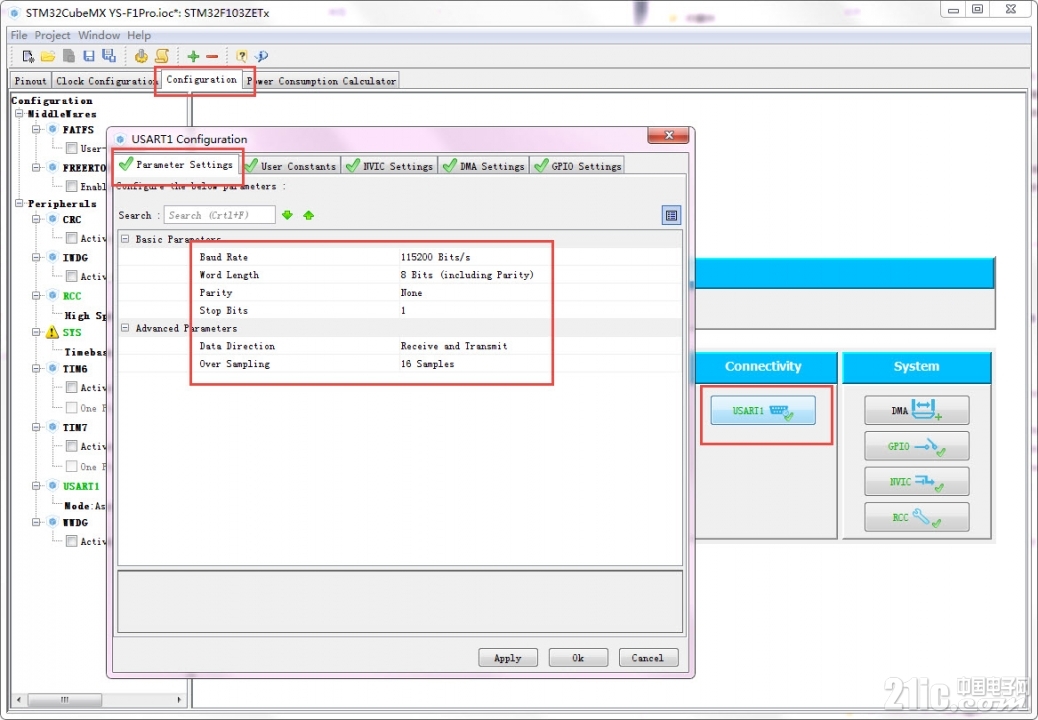Click the Cancel button
The image size is (1038, 720).
click(648, 658)
